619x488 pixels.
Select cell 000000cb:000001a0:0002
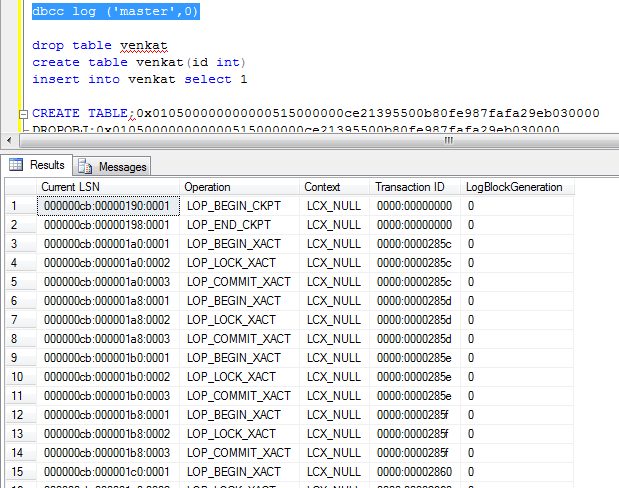(108, 263)
